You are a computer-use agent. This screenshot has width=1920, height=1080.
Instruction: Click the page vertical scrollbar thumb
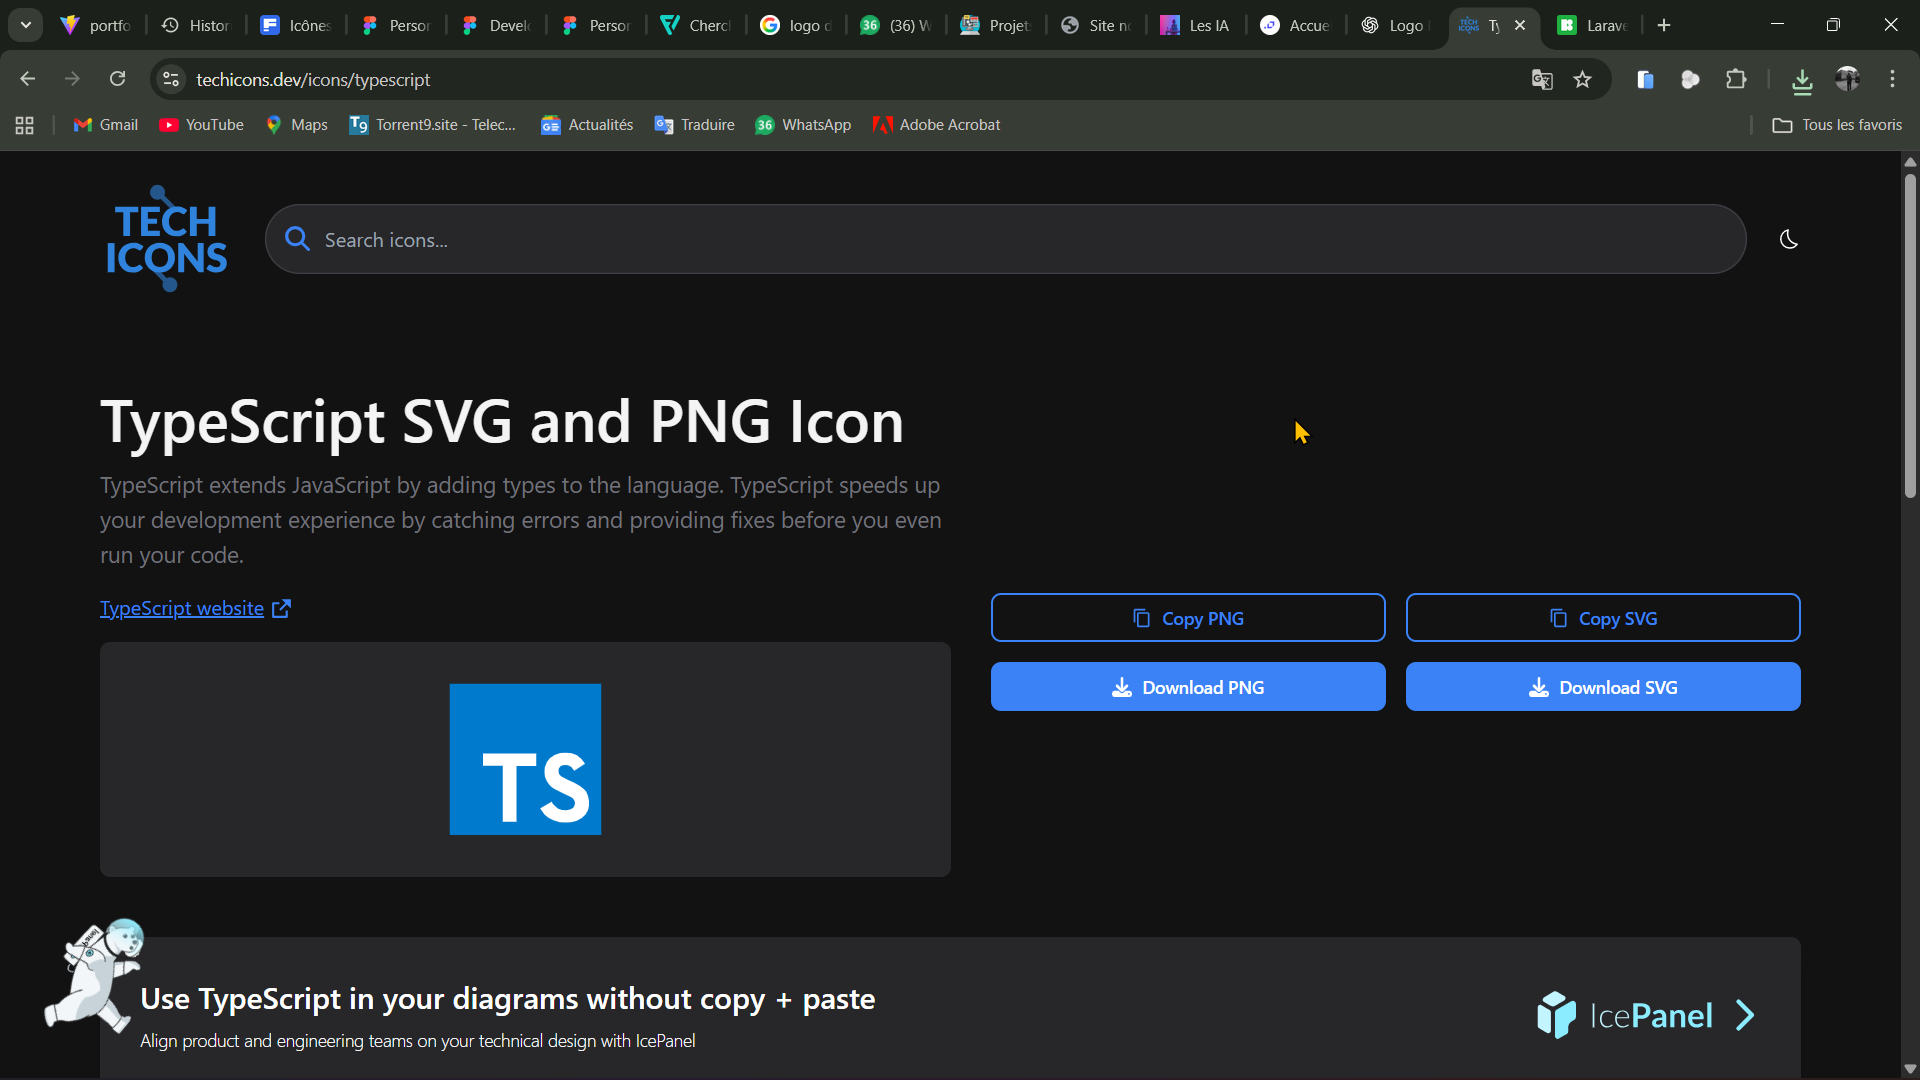1910,335
